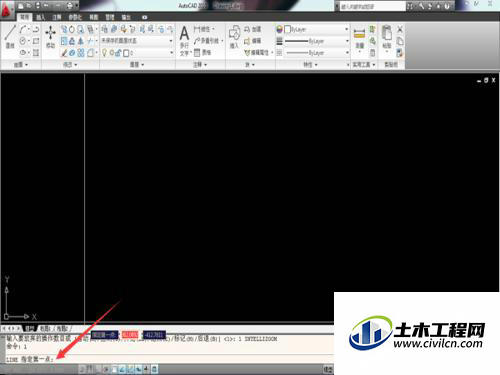Click the Erase tool in Modify panel
The height and width of the screenshot is (375, 500).
pyautogui.click(x=64, y=53)
